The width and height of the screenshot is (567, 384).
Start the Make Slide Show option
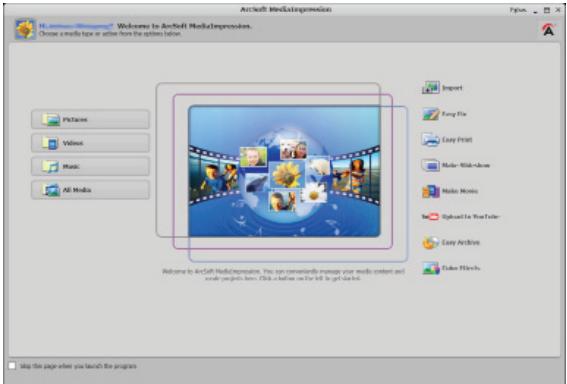tap(456, 165)
